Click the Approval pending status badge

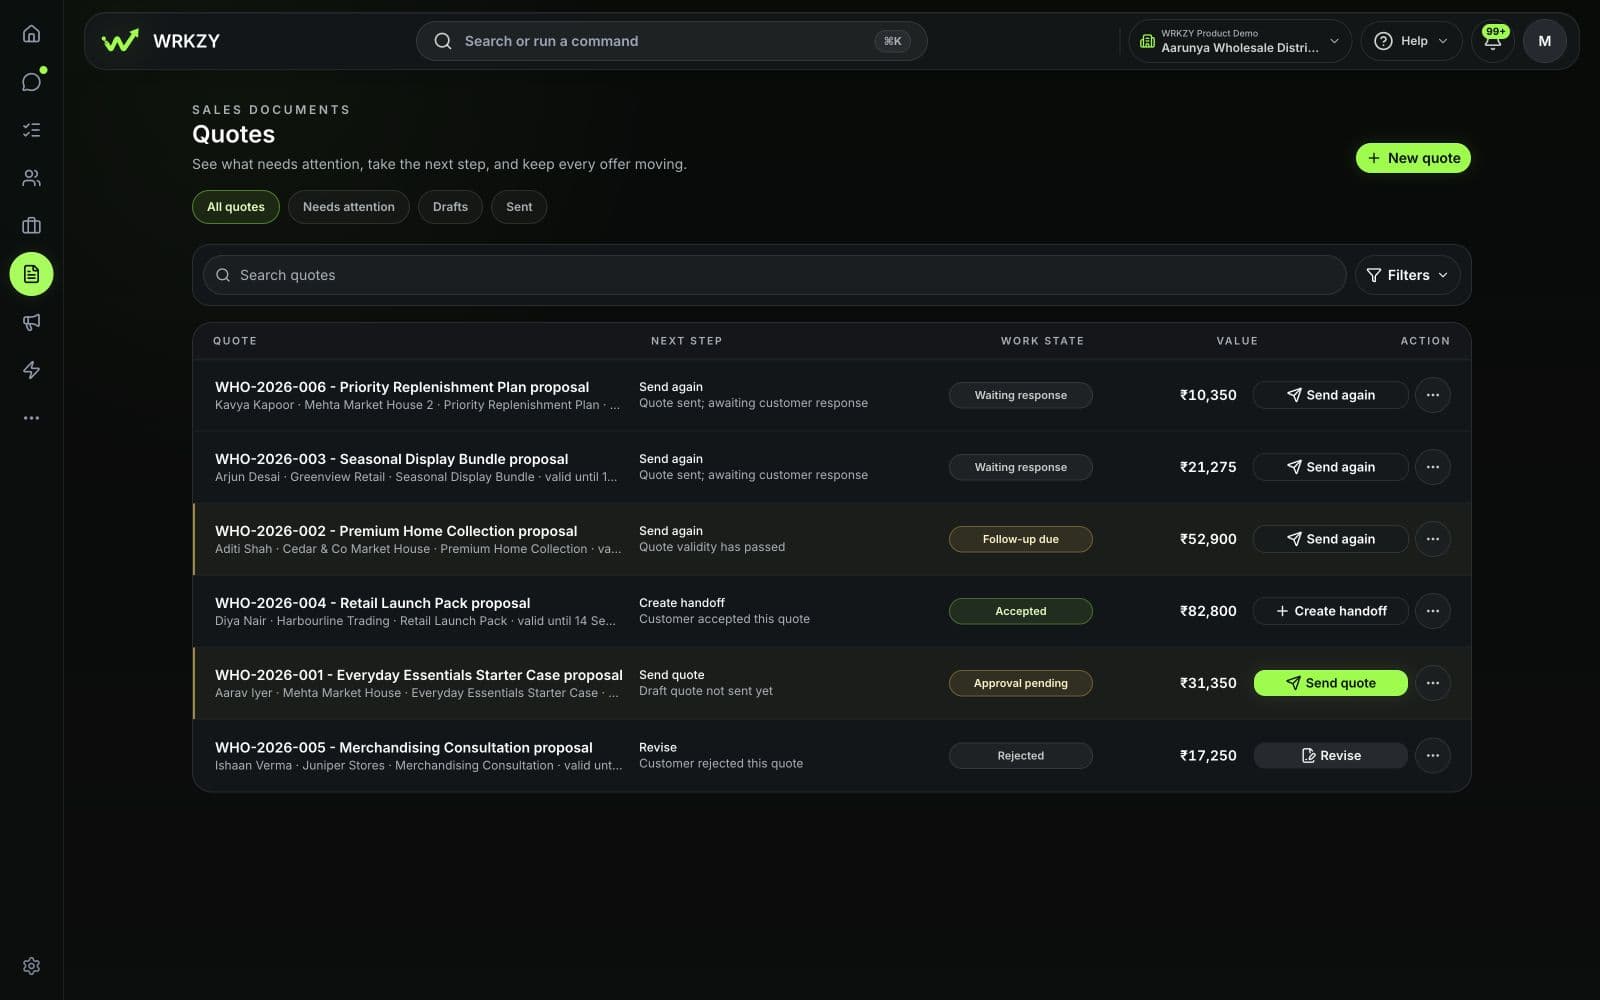[x=1020, y=683]
